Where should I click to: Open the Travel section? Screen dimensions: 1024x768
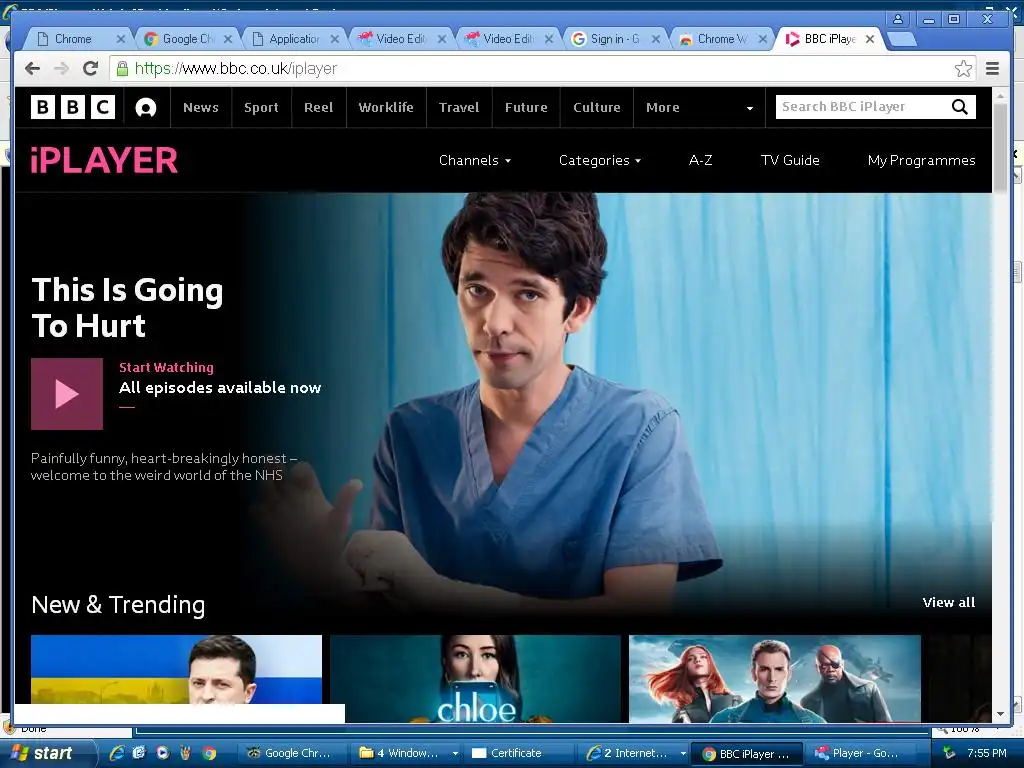click(459, 108)
